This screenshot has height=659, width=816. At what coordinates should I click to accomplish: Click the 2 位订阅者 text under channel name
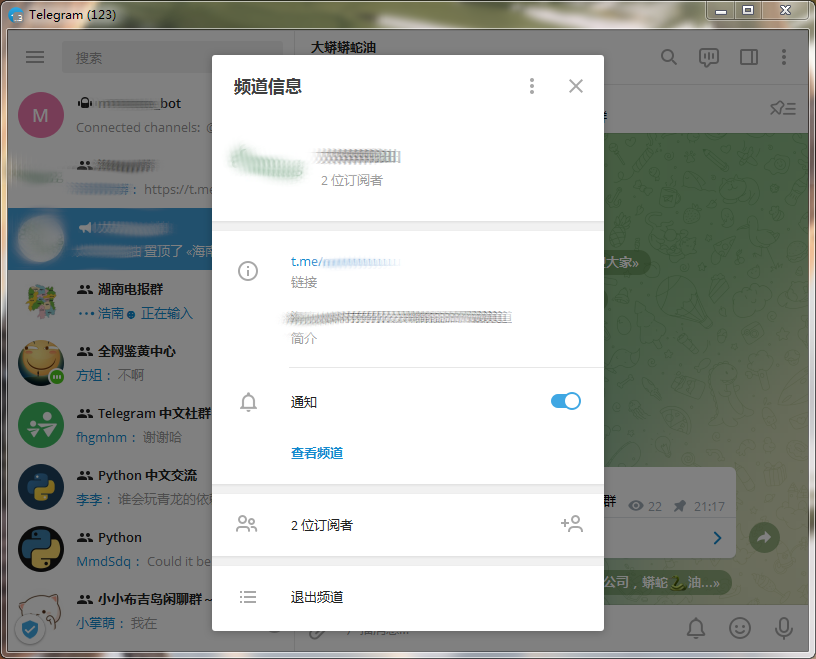(x=352, y=181)
